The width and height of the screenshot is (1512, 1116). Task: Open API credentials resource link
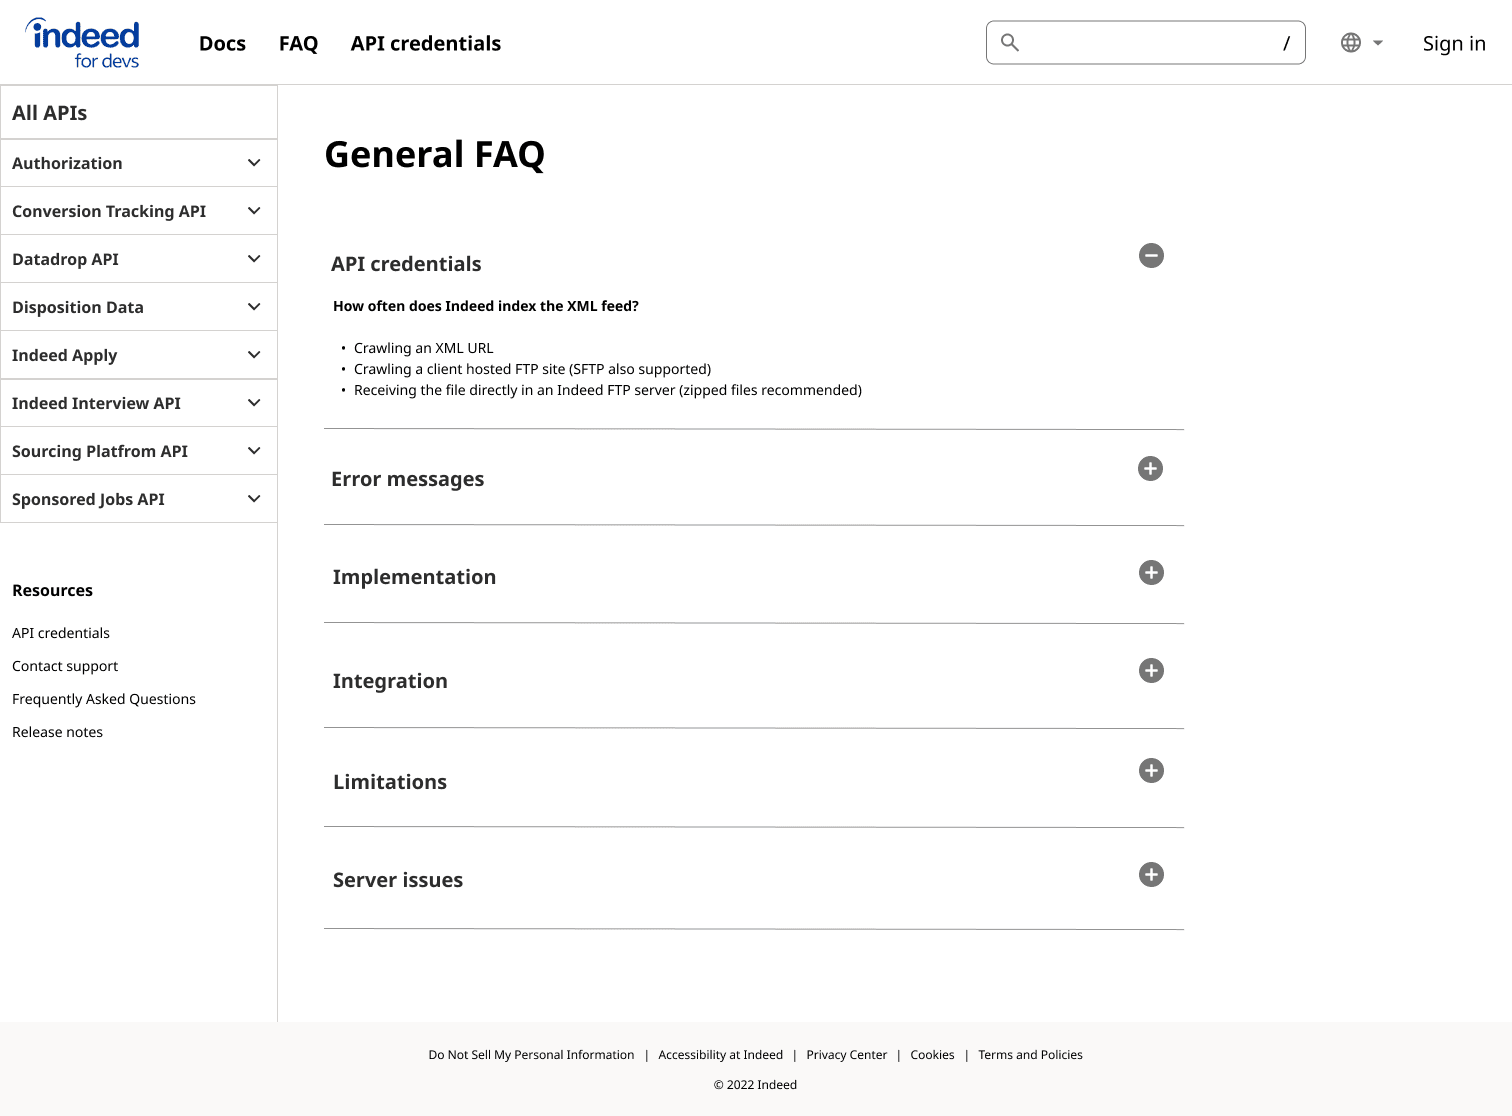(x=61, y=633)
